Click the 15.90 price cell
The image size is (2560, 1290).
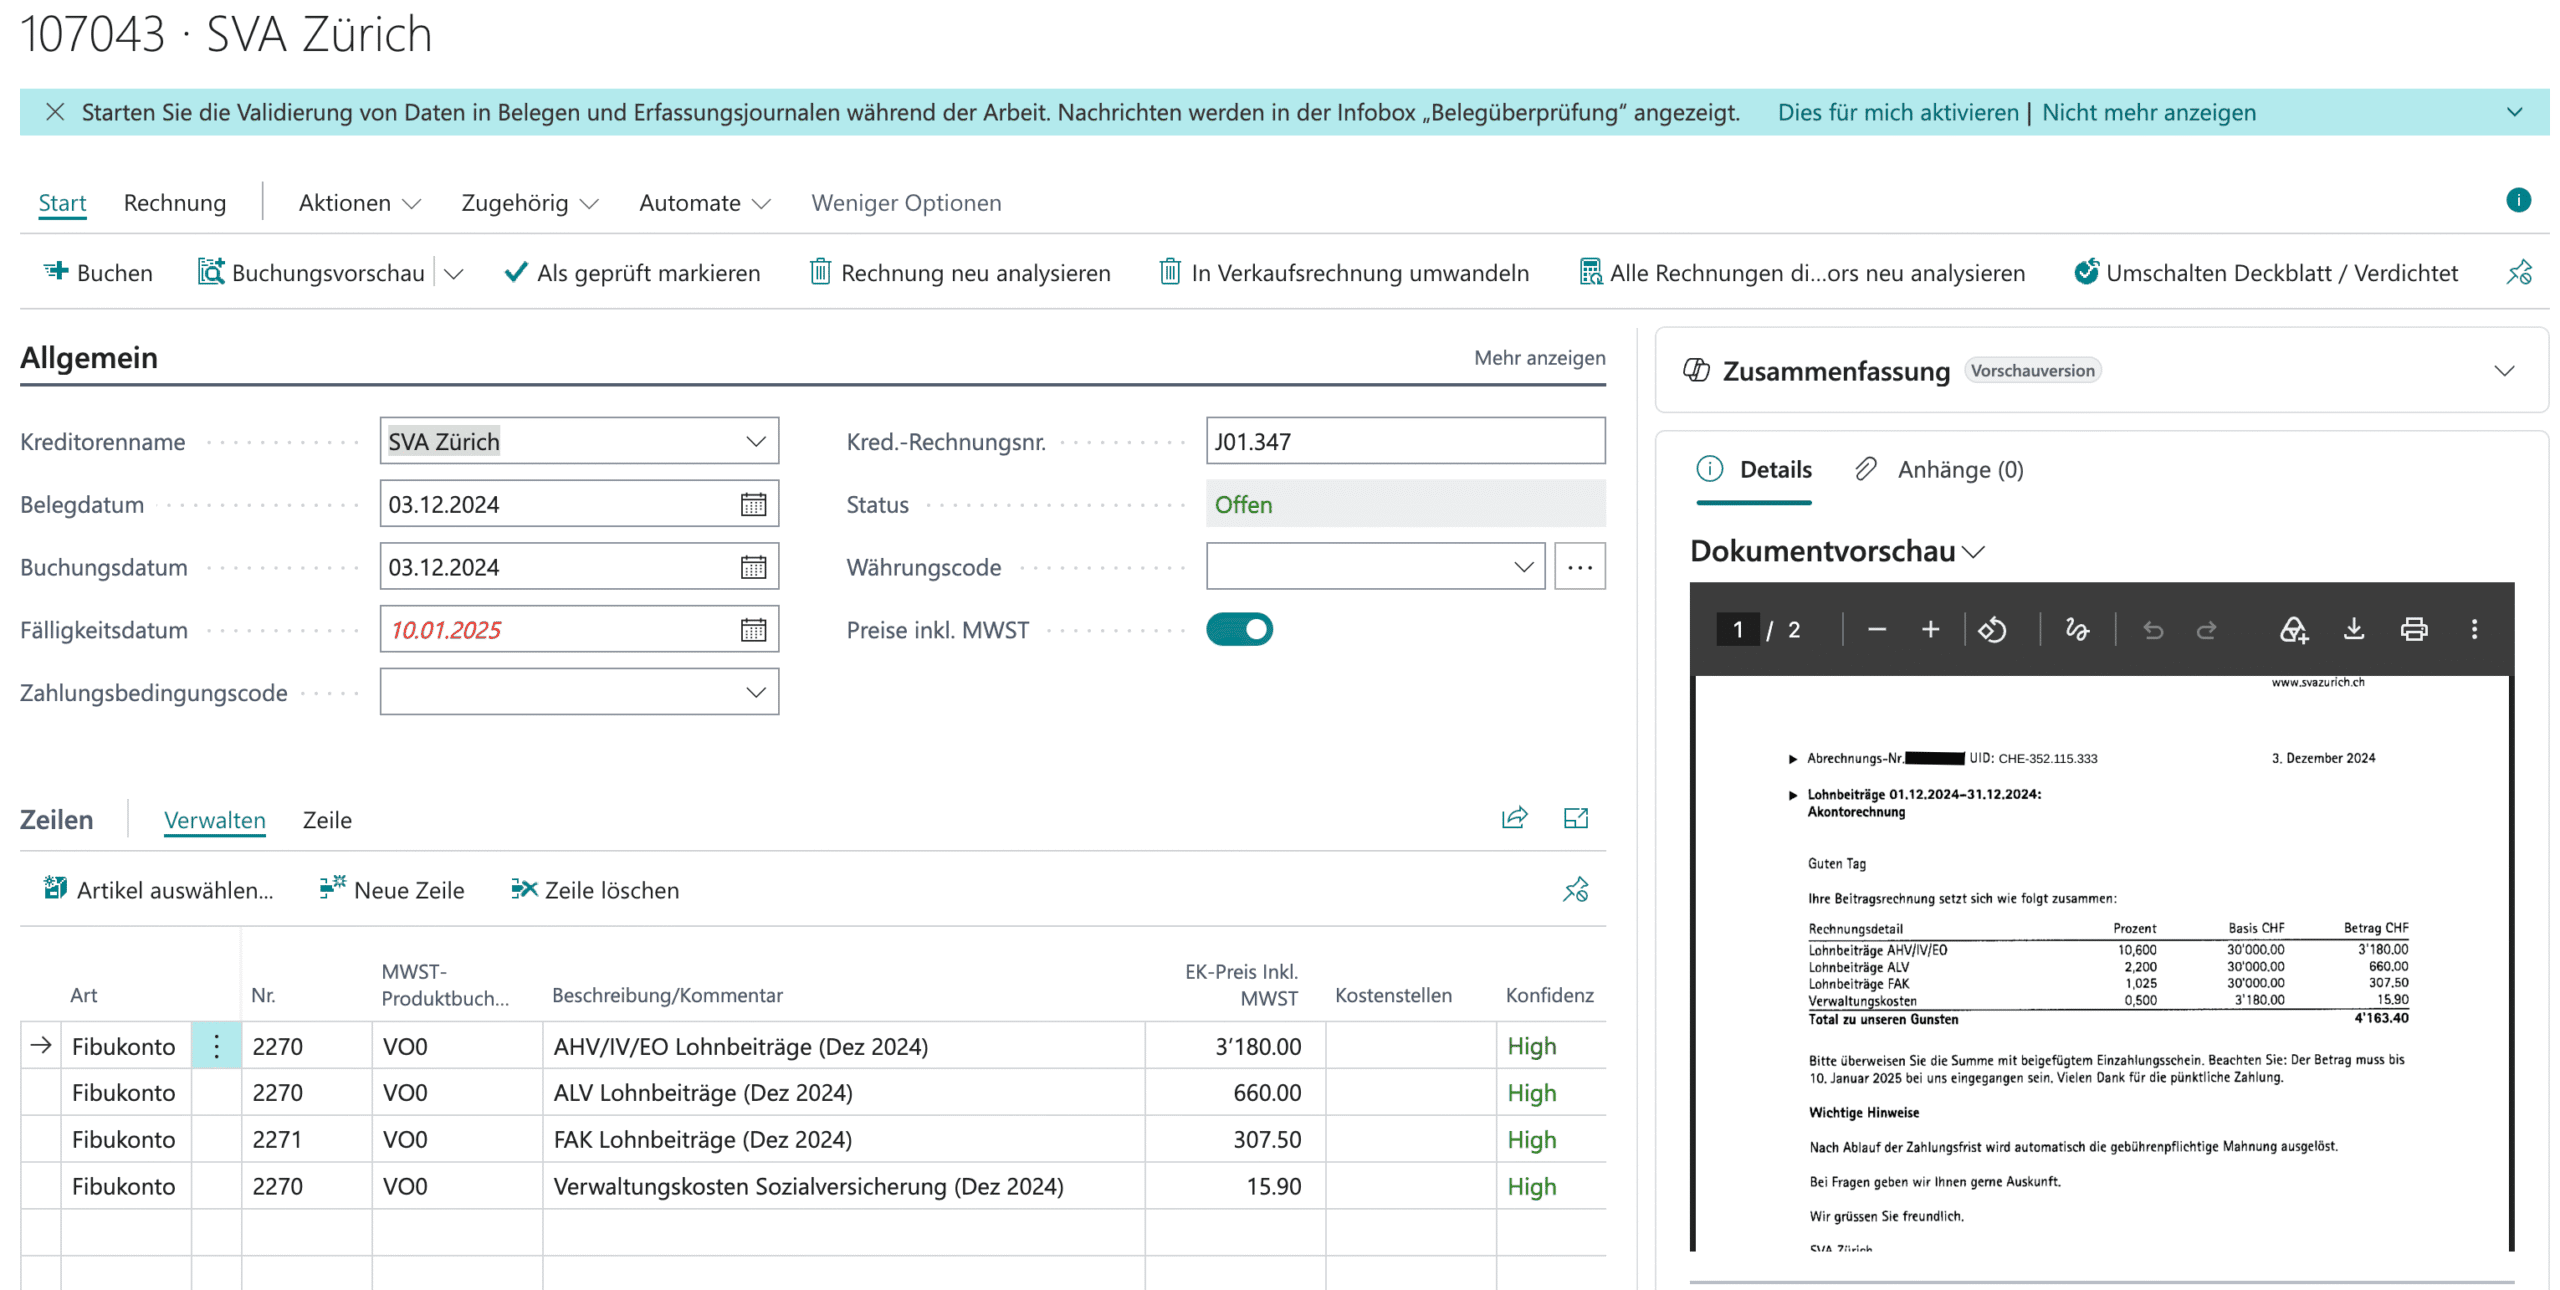coord(1235,1187)
